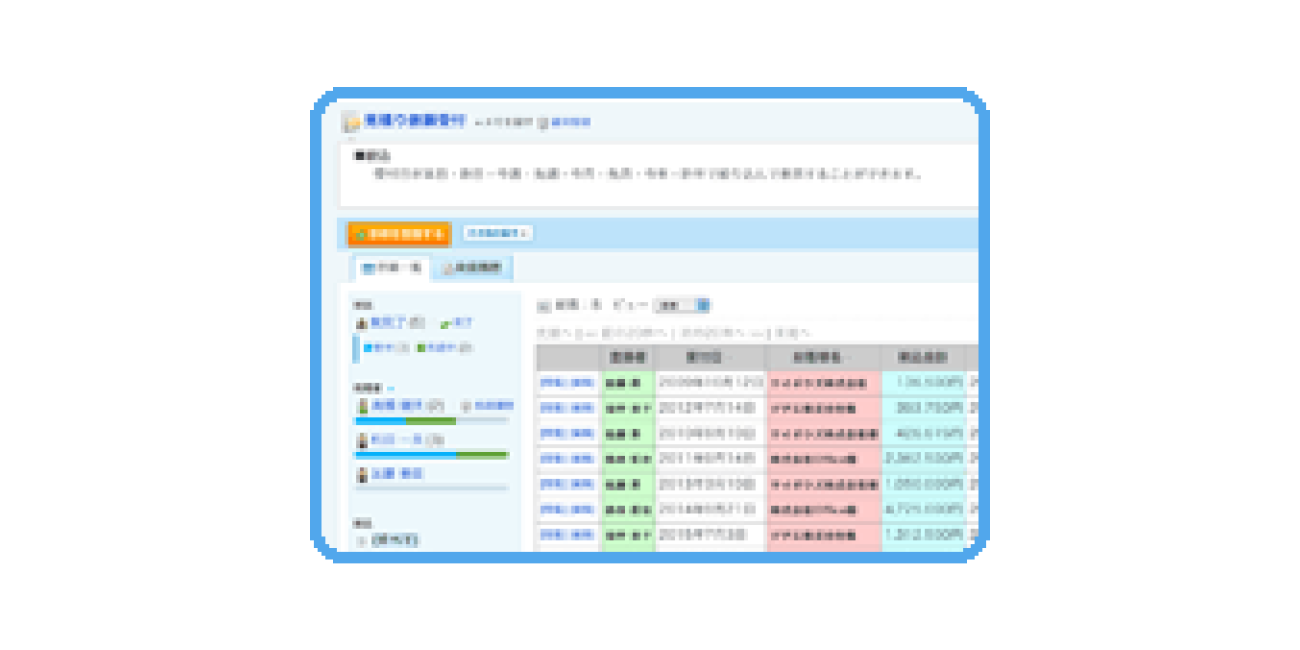Open the view dropdown above the table
This screenshot has width=1300, height=650.
tap(681, 305)
